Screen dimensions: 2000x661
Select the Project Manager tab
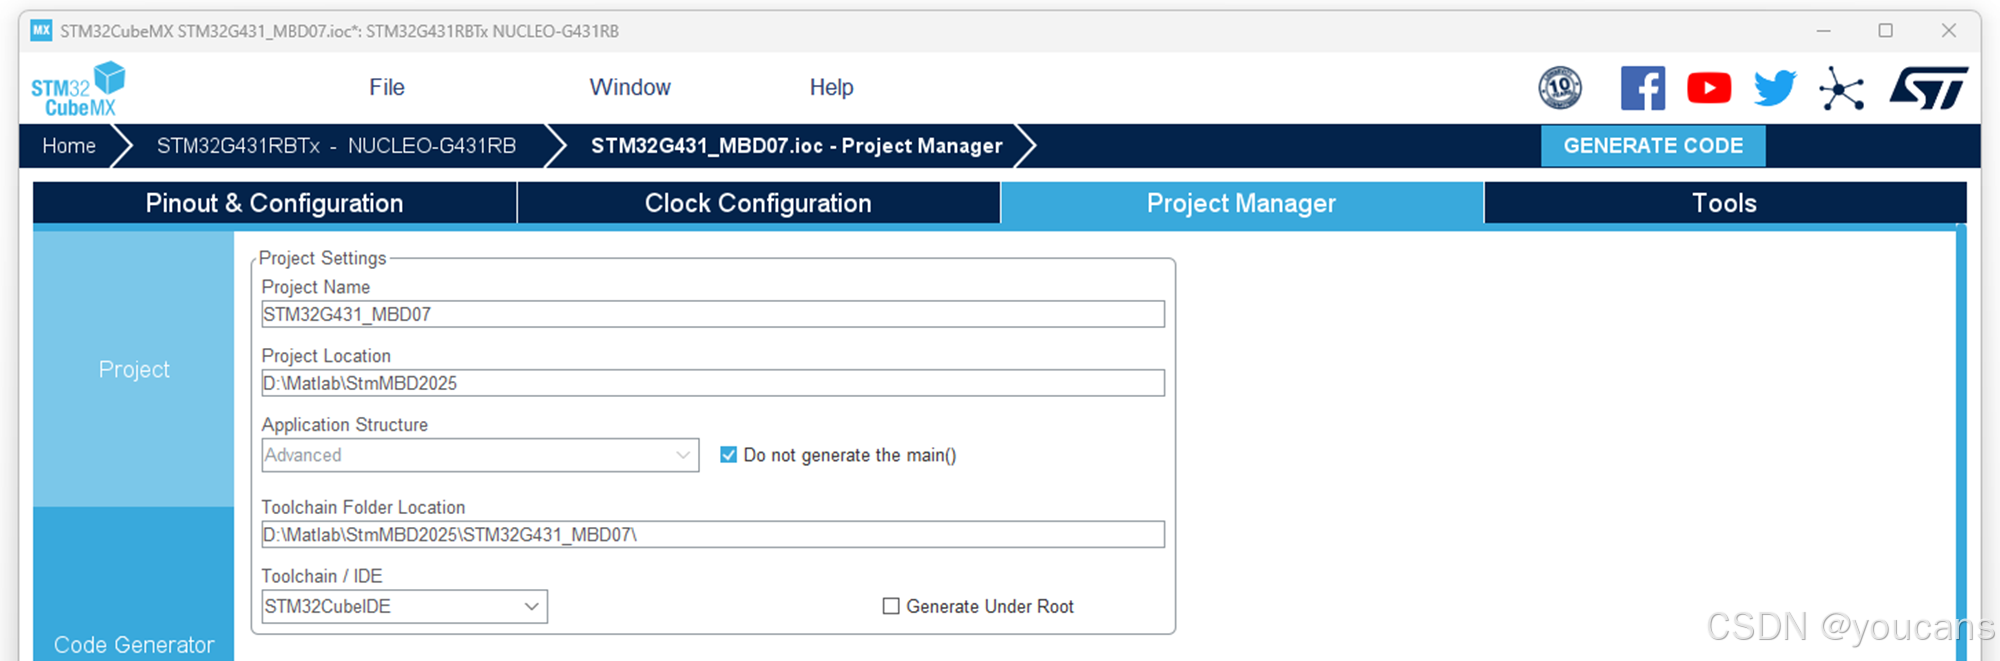1242,203
